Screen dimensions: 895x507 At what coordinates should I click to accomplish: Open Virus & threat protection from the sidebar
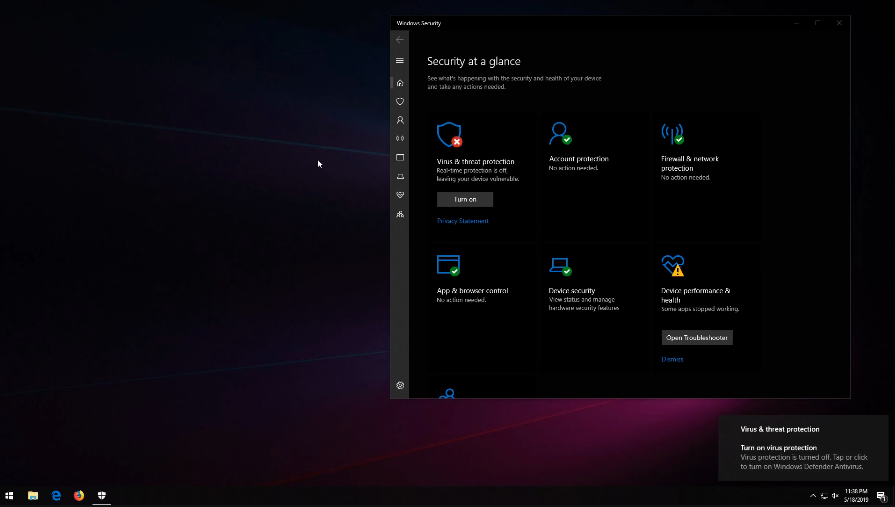pyautogui.click(x=400, y=101)
